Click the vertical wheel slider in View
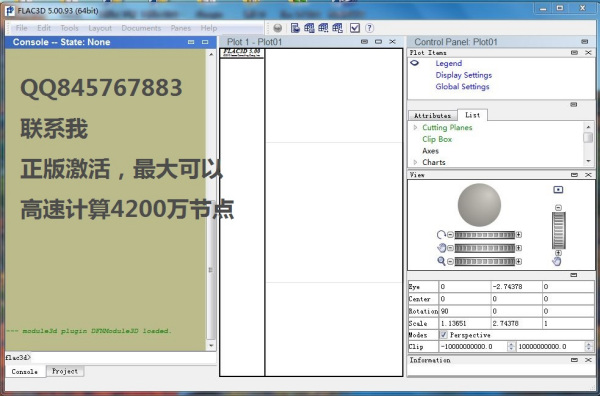The height and width of the screenshot is (396, 600). click(x=558, y=230)
